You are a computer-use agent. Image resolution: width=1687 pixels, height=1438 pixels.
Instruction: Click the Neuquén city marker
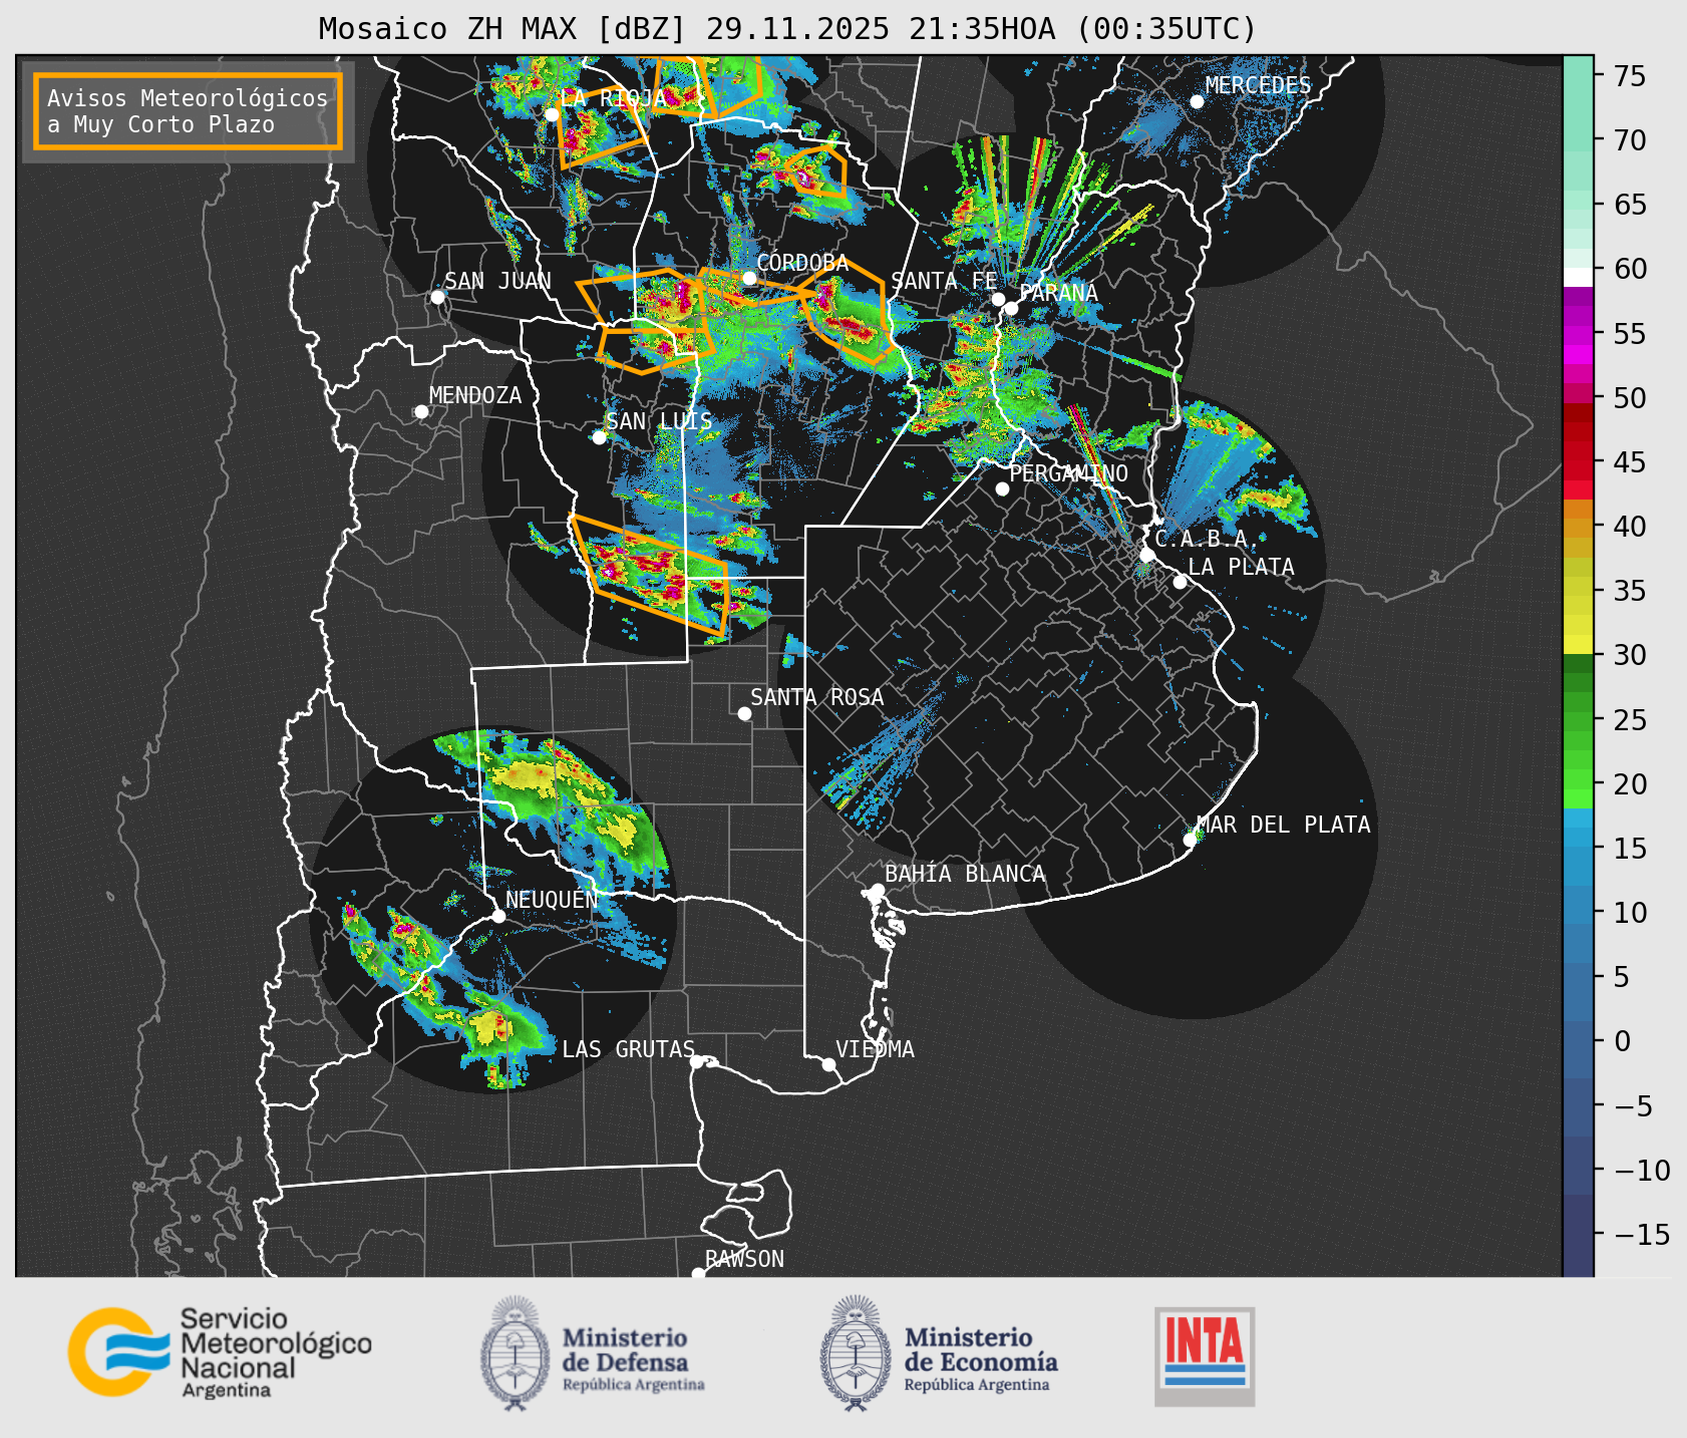point(498,916)
